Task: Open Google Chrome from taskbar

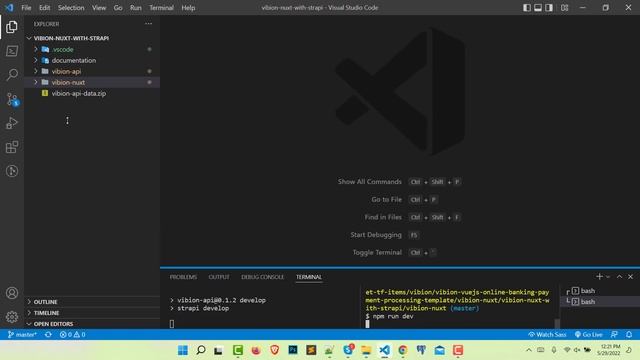Action: click(403, 350)
